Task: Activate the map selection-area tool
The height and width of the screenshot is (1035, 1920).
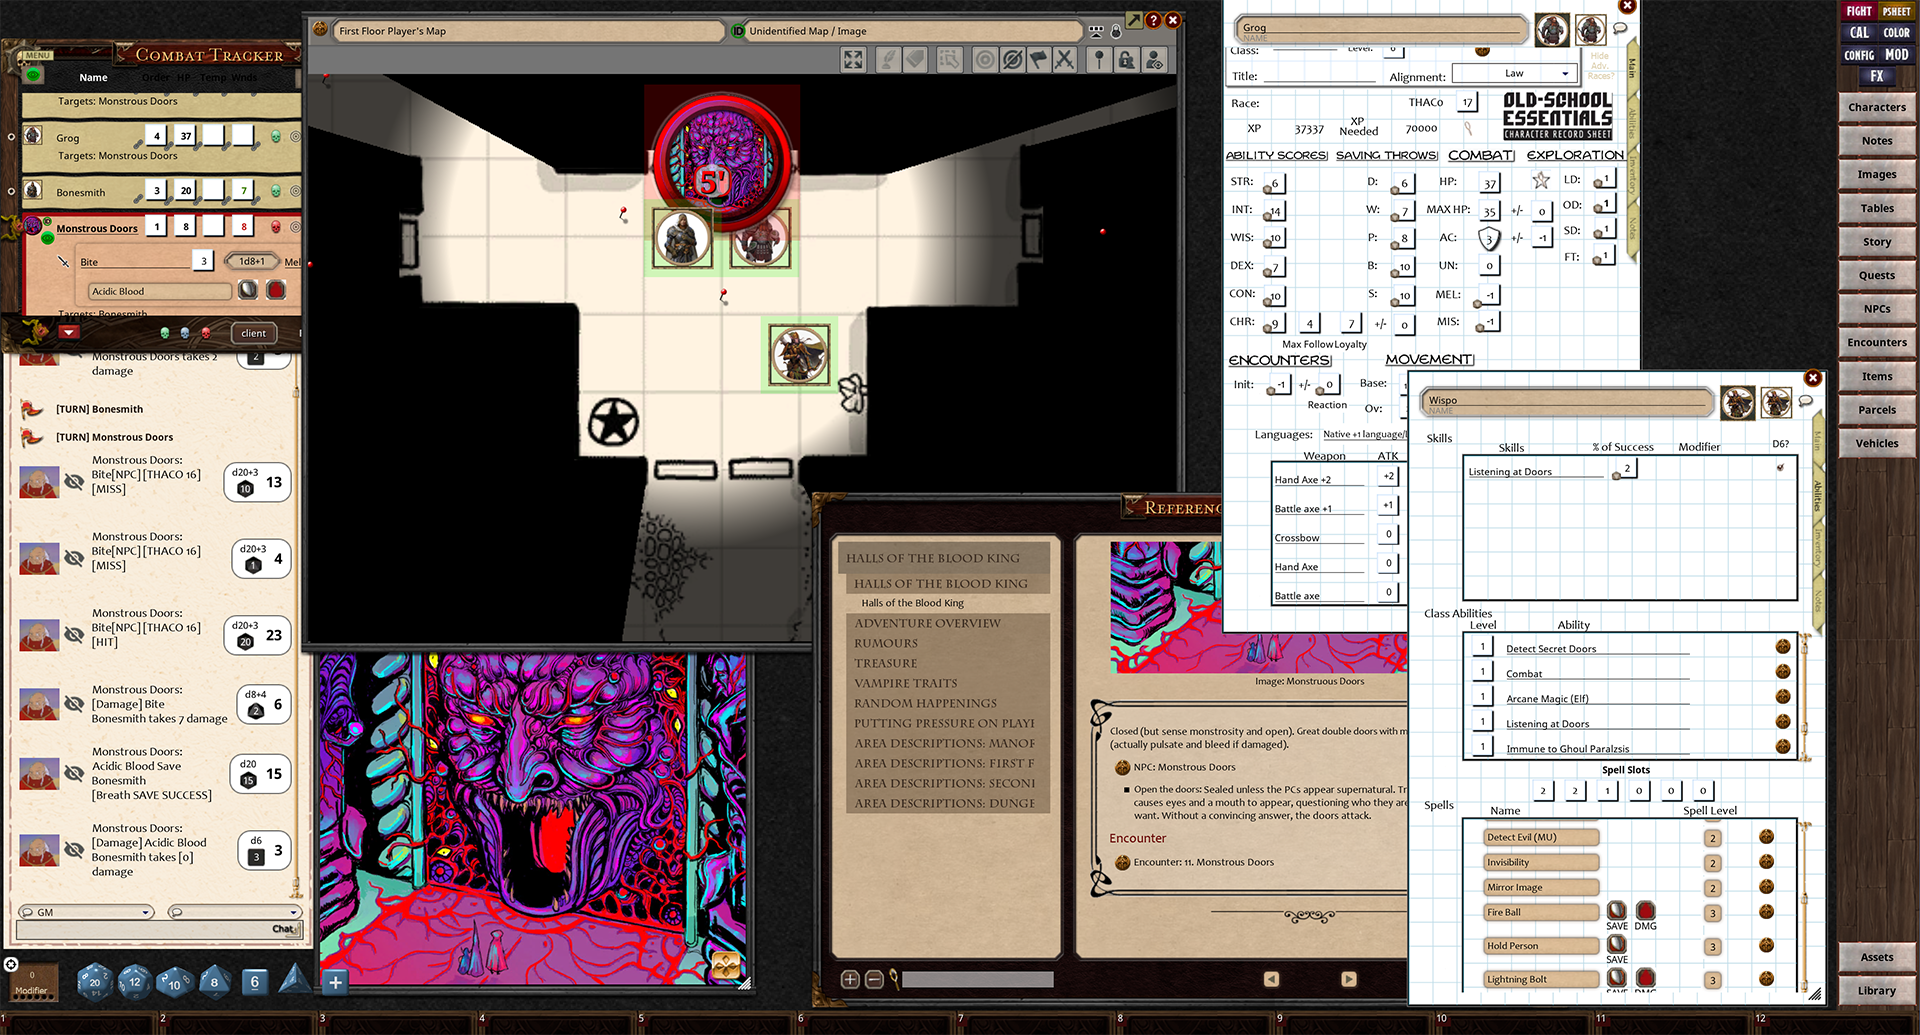Action: [948, 60]
